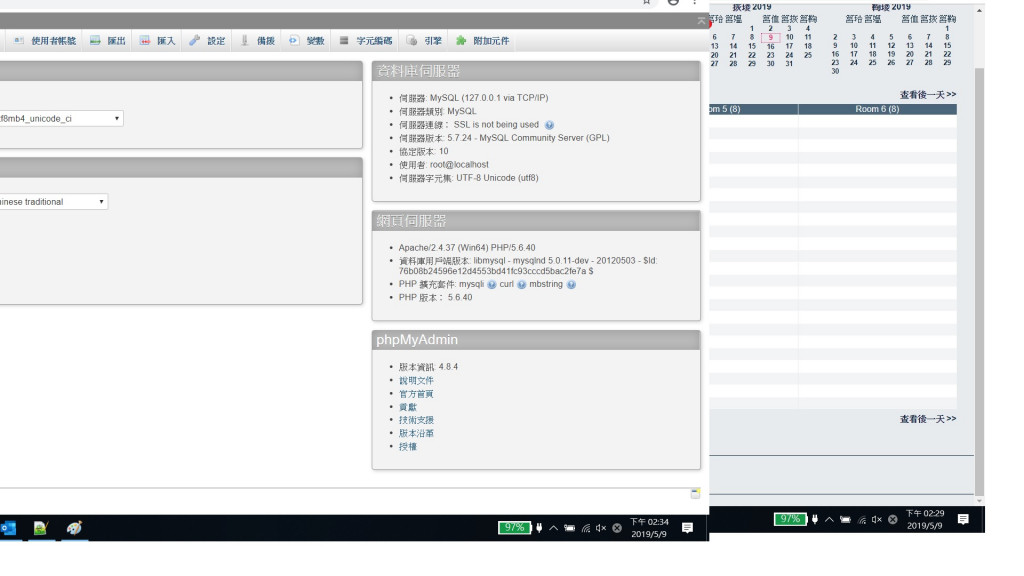The width and height of the screenshot is (1024, 576).
Task: Click the phpMyAdmin panel header
Action: click(536, 340)
